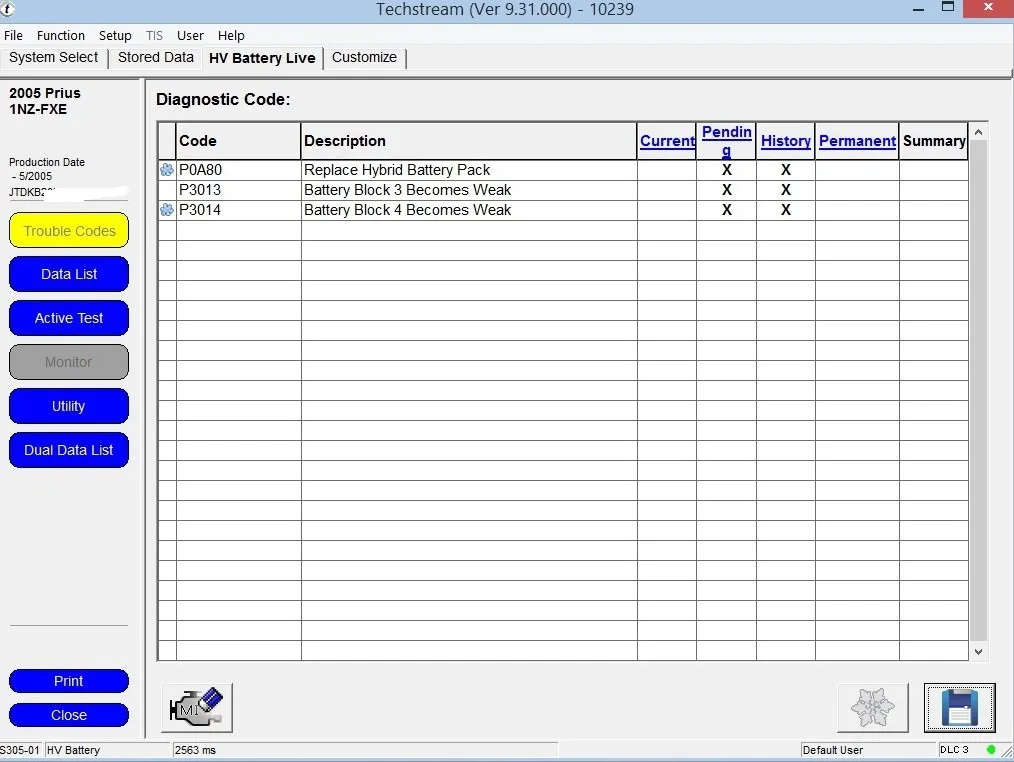
Task: Click the blue Close button in the sidebar
Action: click(69, 715)
